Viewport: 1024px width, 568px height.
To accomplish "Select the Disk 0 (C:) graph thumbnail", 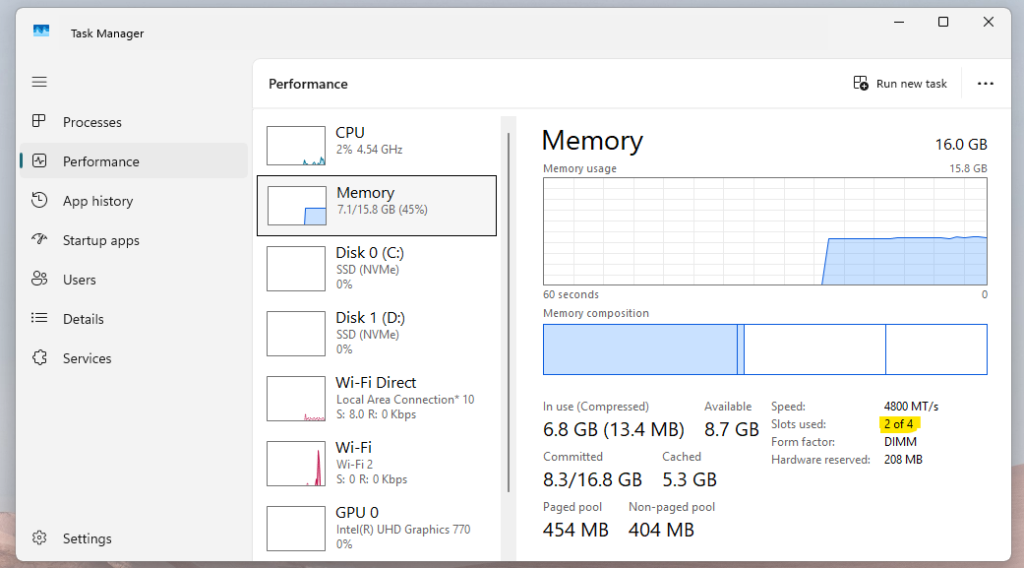I will (296, 268).
